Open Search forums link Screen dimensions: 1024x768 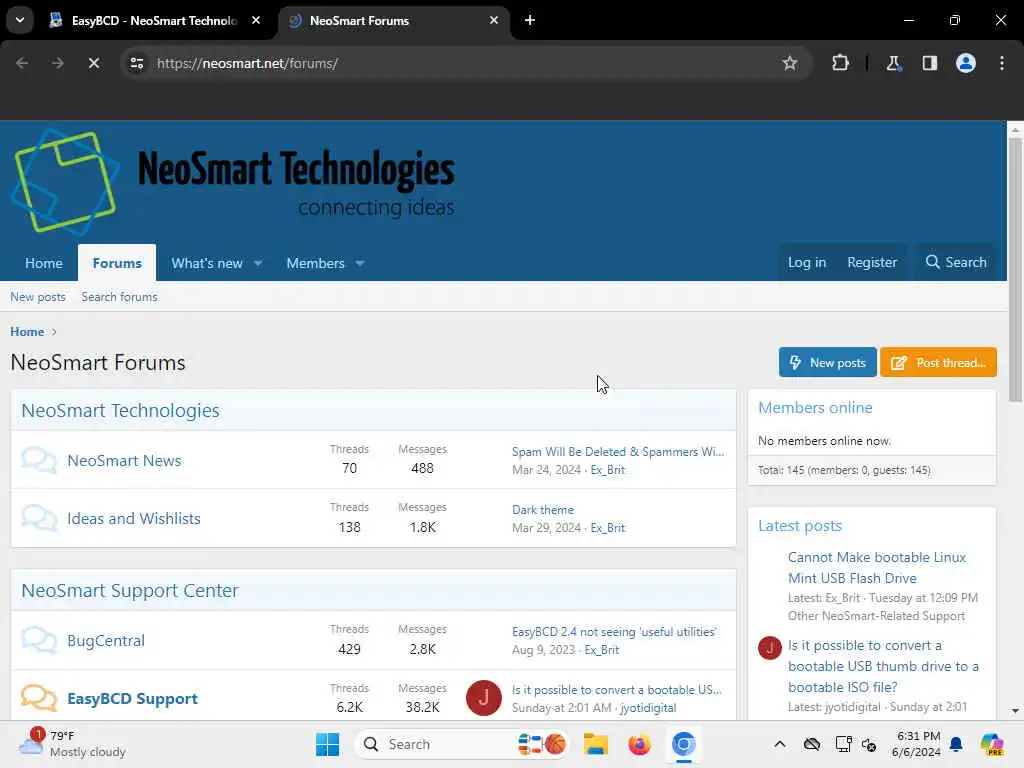(x=120, y=296)
